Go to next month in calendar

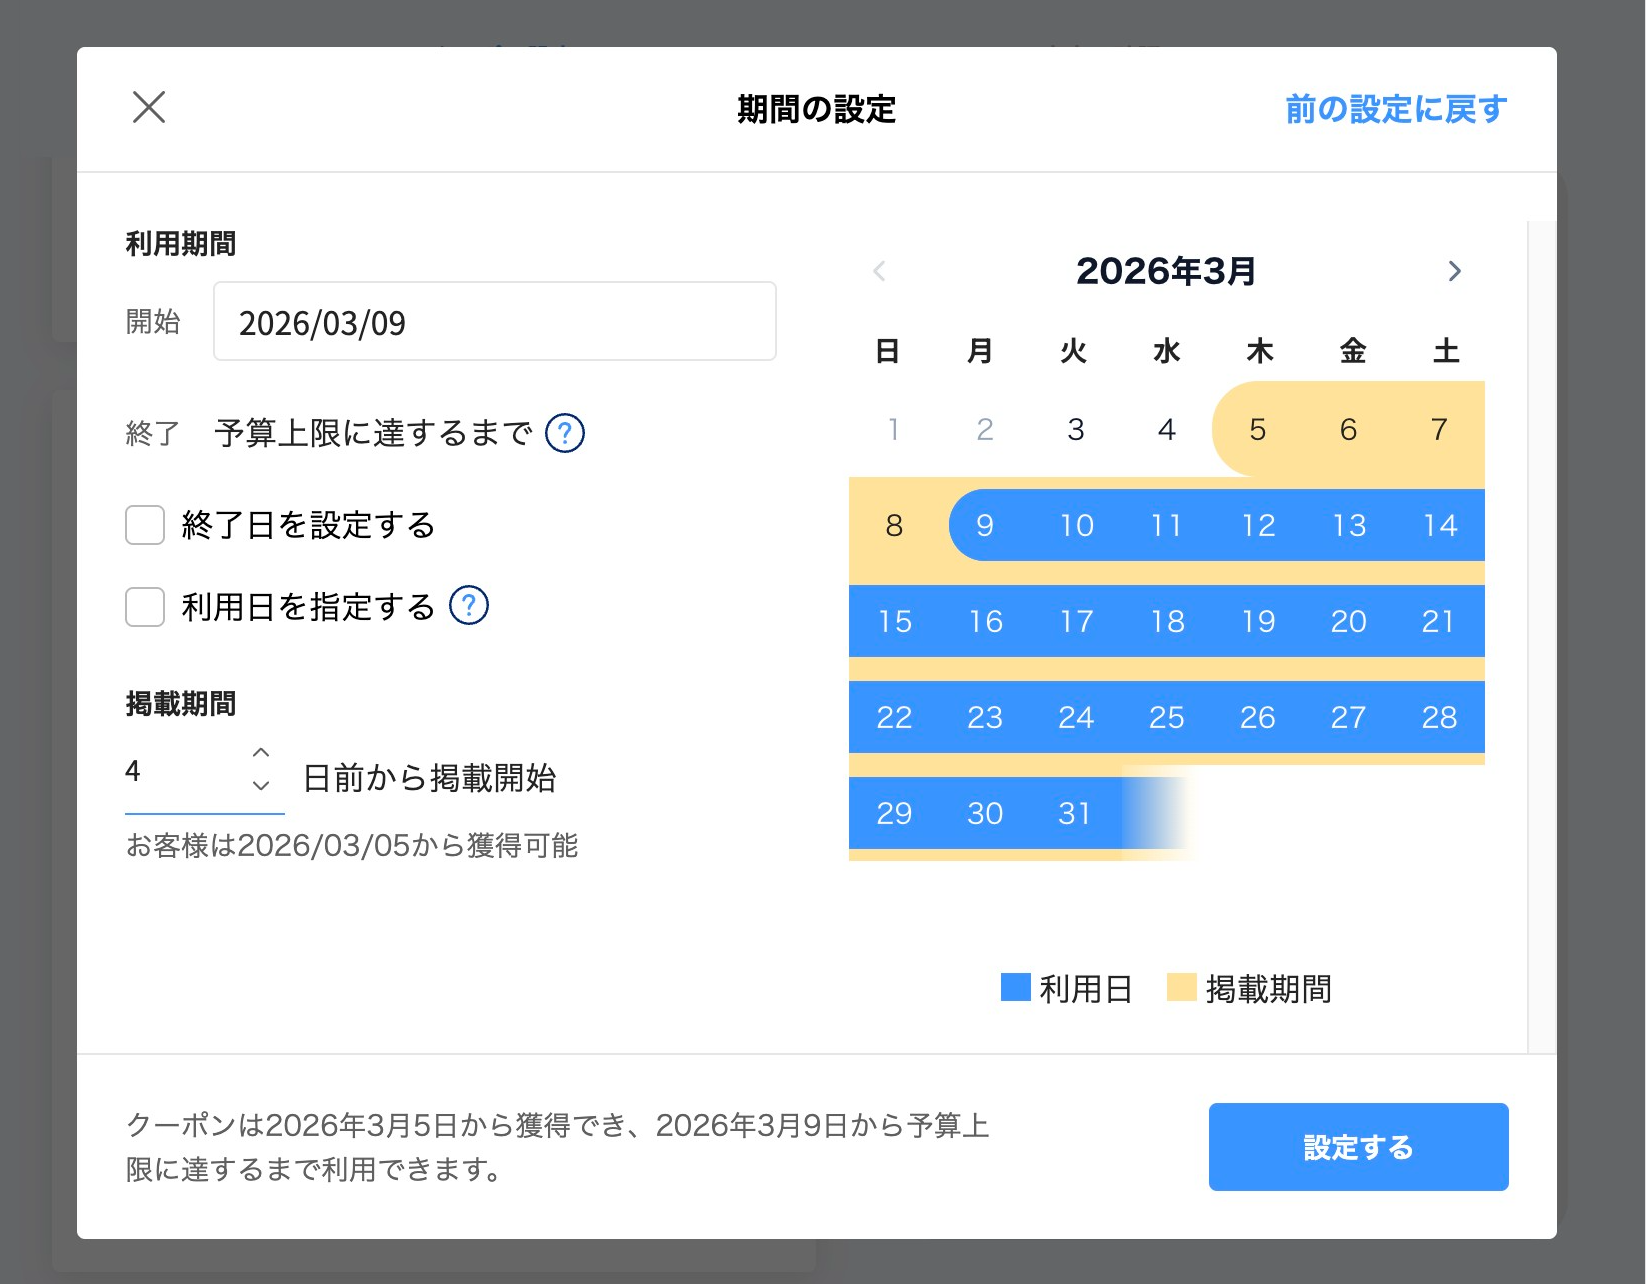coord(1454,271)
